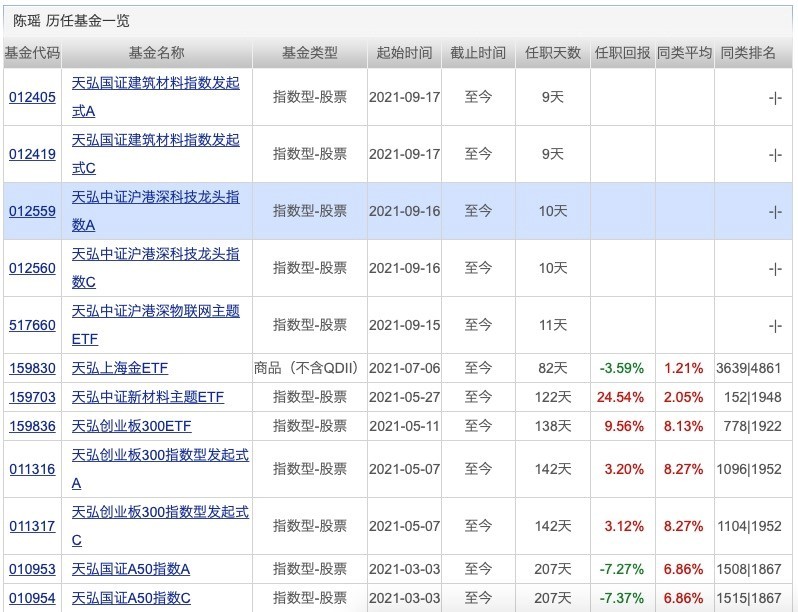Open fund code link 159836

click(x=32, y=426)
